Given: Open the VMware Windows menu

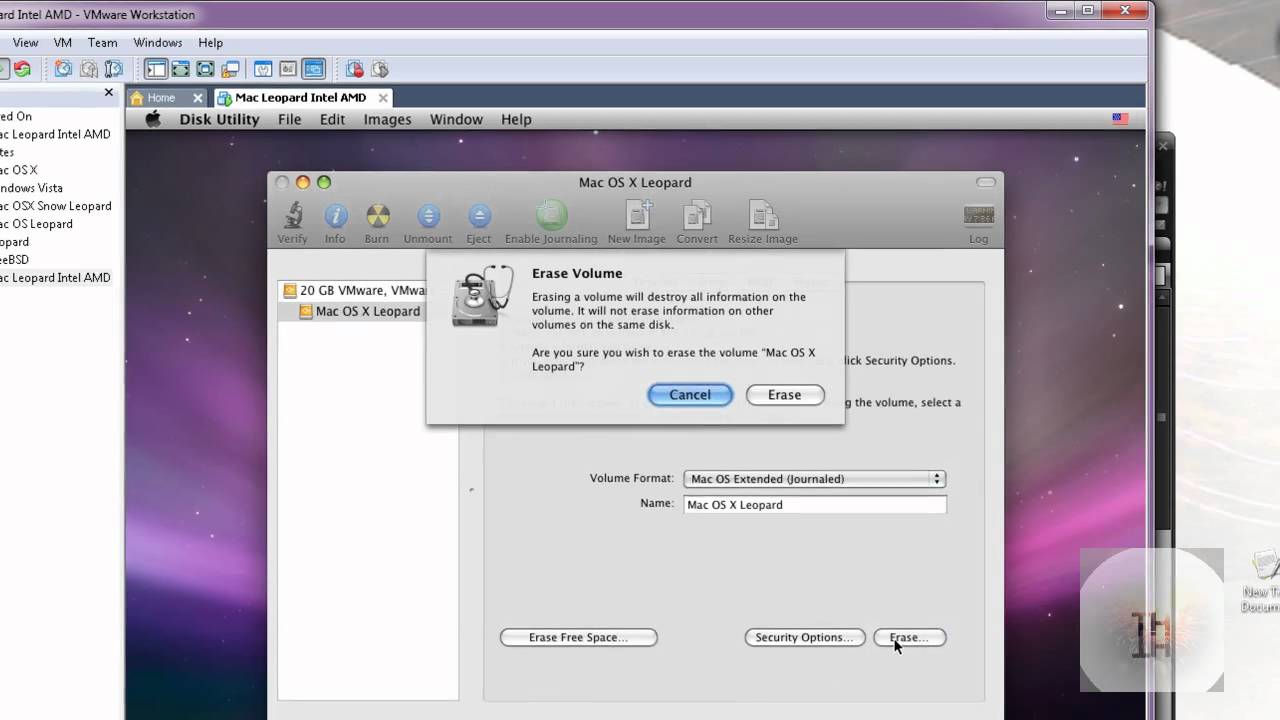Looking at the screenshot, I should (x=157, y=43).
